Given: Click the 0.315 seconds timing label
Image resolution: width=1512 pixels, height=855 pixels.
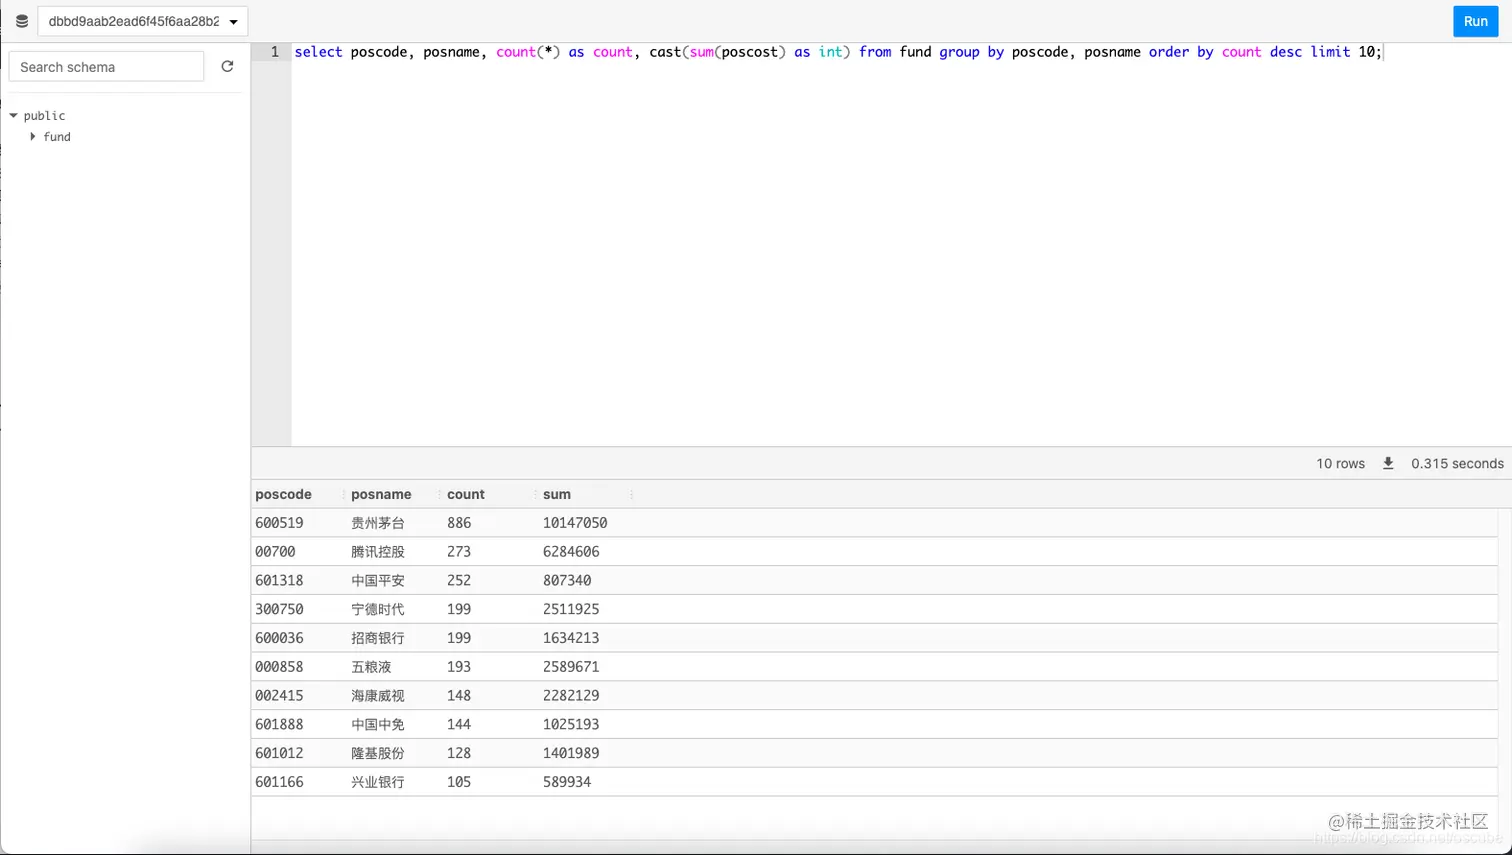Looking at the screenshot, I should point(1457,464).
